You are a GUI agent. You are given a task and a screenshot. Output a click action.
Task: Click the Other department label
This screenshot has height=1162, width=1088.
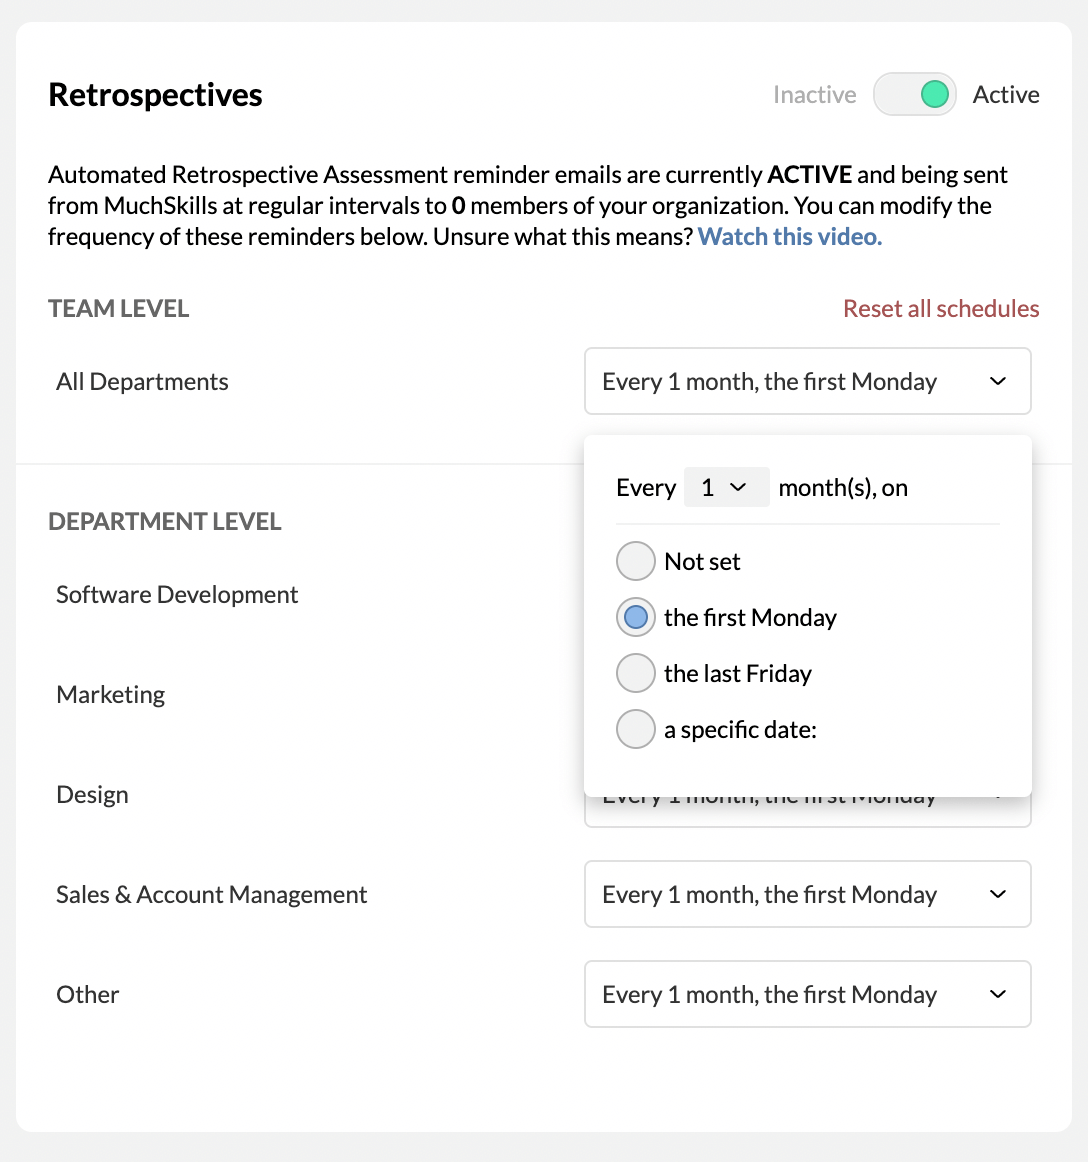[87, 995]
